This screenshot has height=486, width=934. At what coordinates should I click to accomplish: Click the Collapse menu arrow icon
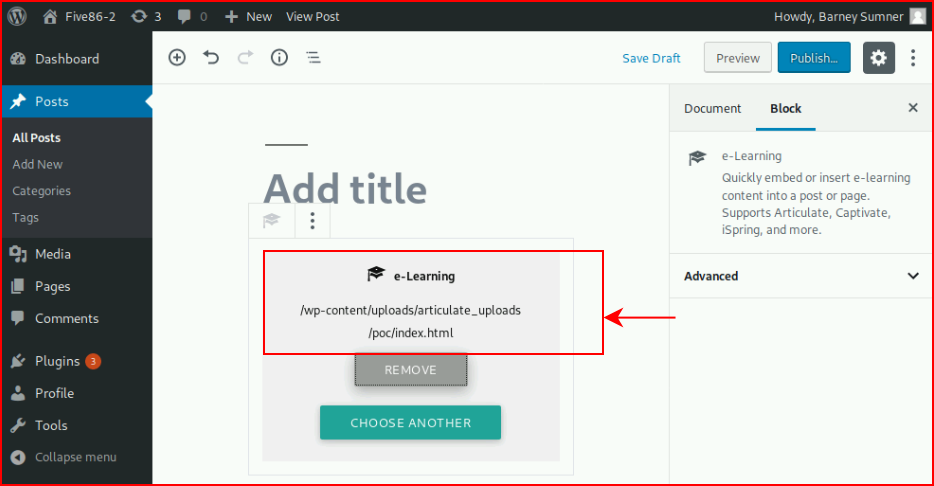pos(18,457)
